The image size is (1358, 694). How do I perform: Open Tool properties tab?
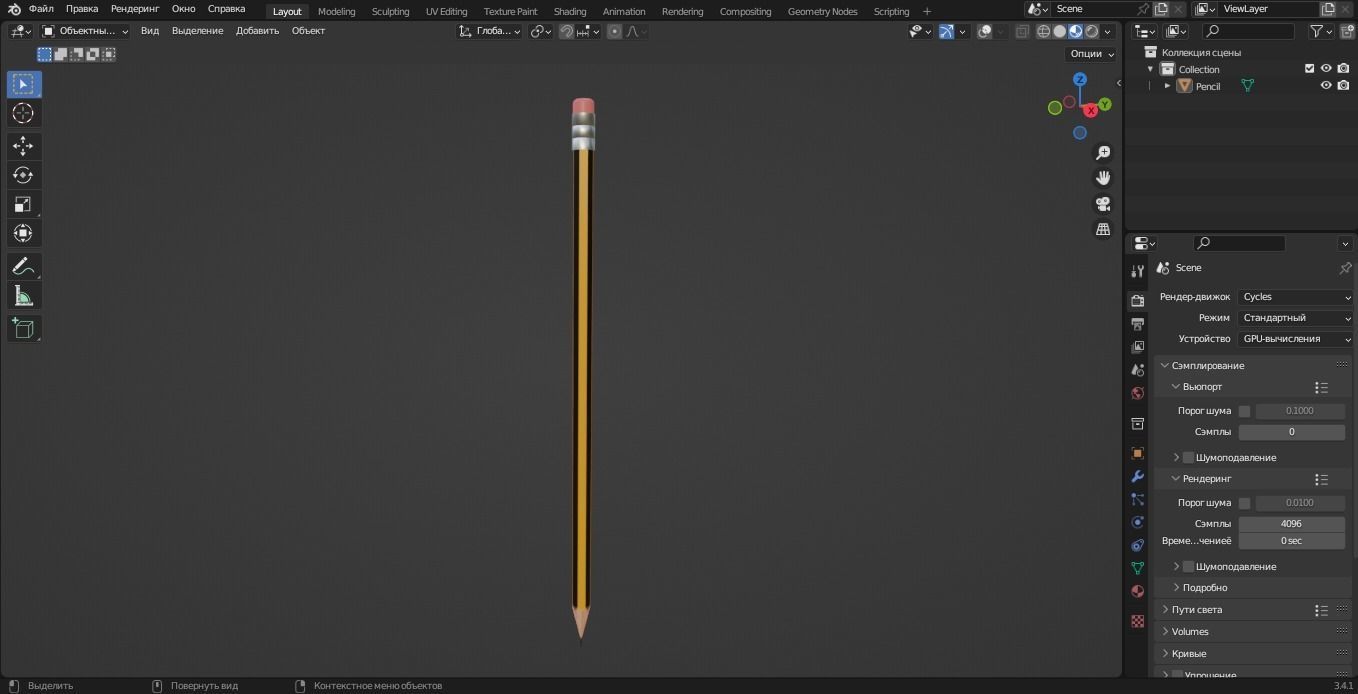(1137, 271)
